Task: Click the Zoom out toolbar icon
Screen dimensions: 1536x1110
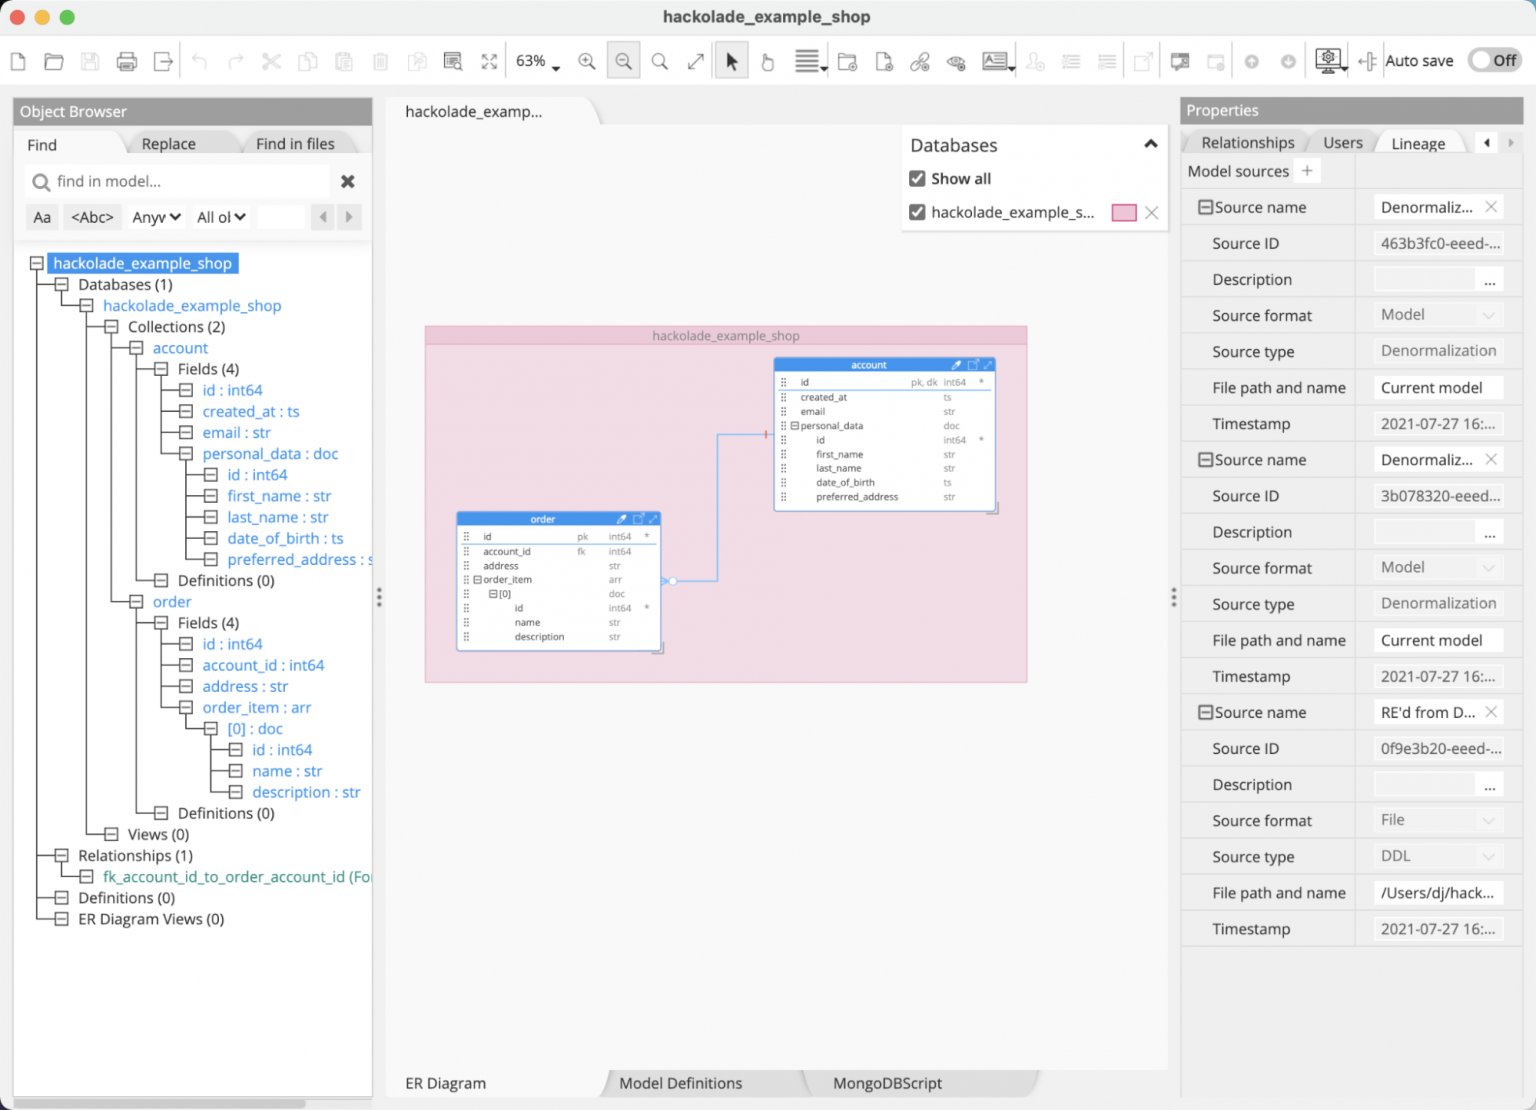Action: pyautogui.click(x=623, y=60)
